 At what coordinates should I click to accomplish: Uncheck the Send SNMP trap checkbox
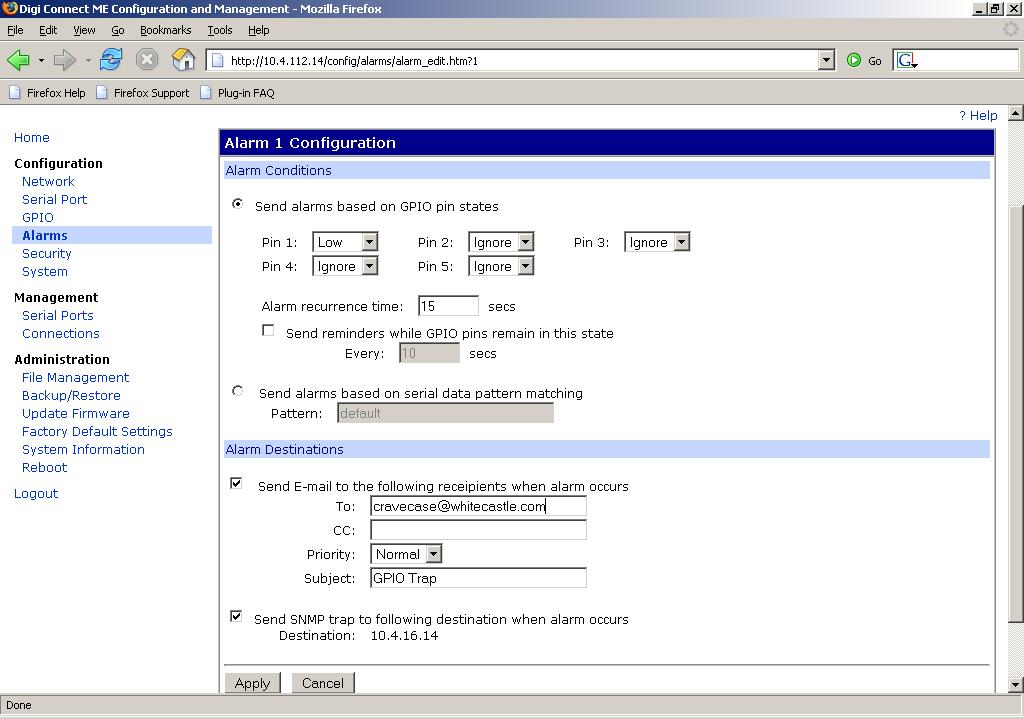(x=236, y=616)
